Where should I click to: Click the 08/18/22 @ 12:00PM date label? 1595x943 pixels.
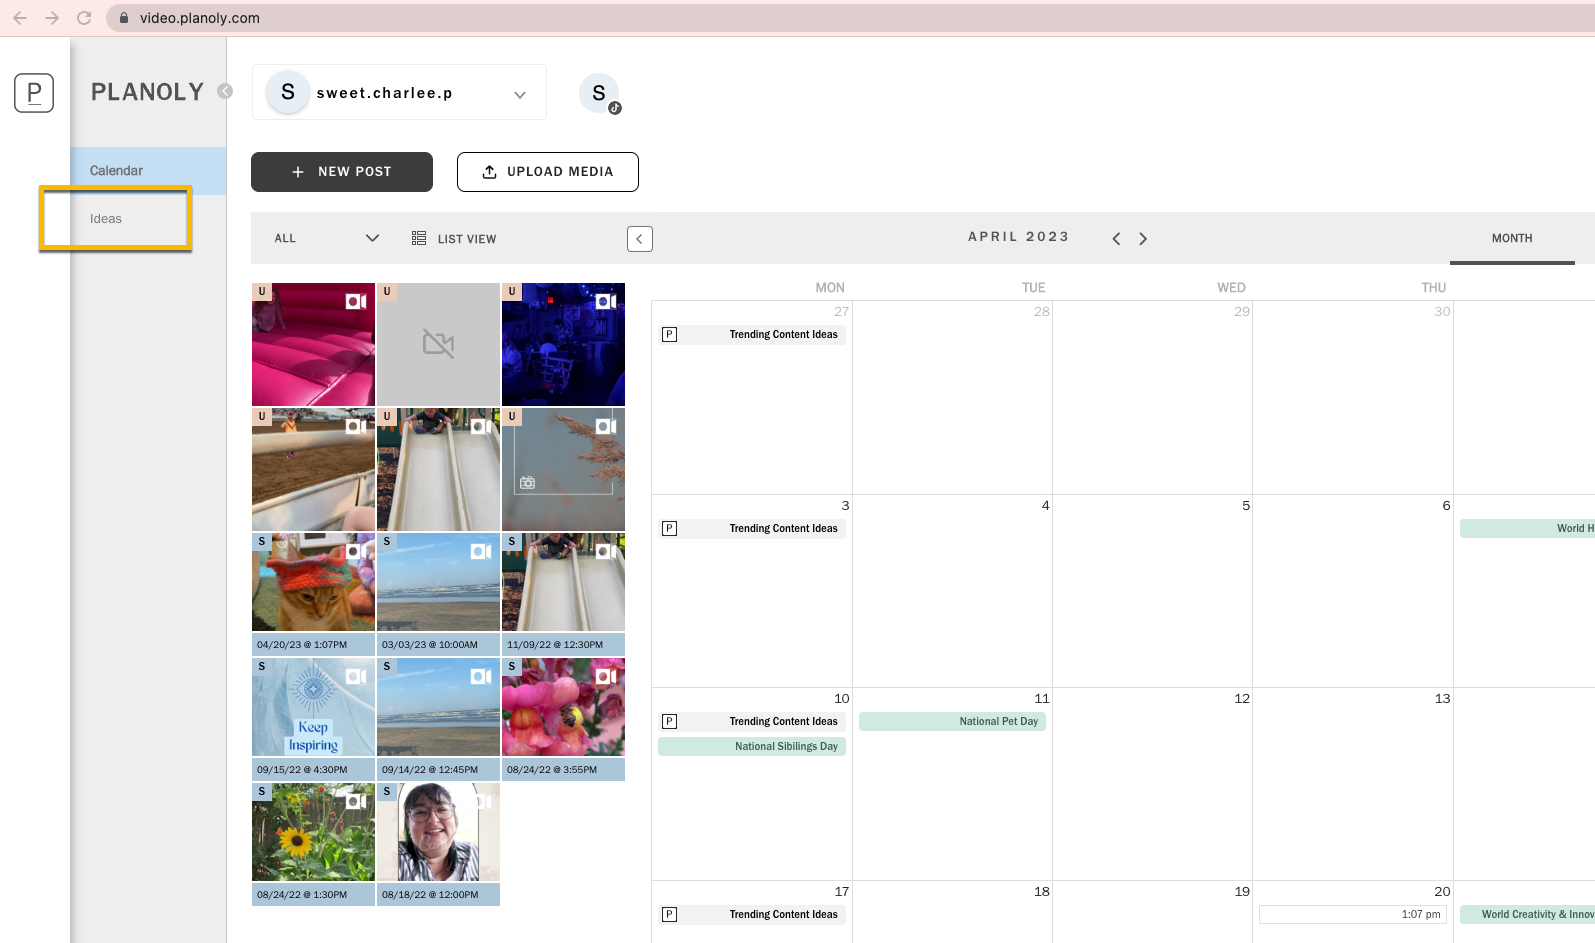click(x=438, y=894)
